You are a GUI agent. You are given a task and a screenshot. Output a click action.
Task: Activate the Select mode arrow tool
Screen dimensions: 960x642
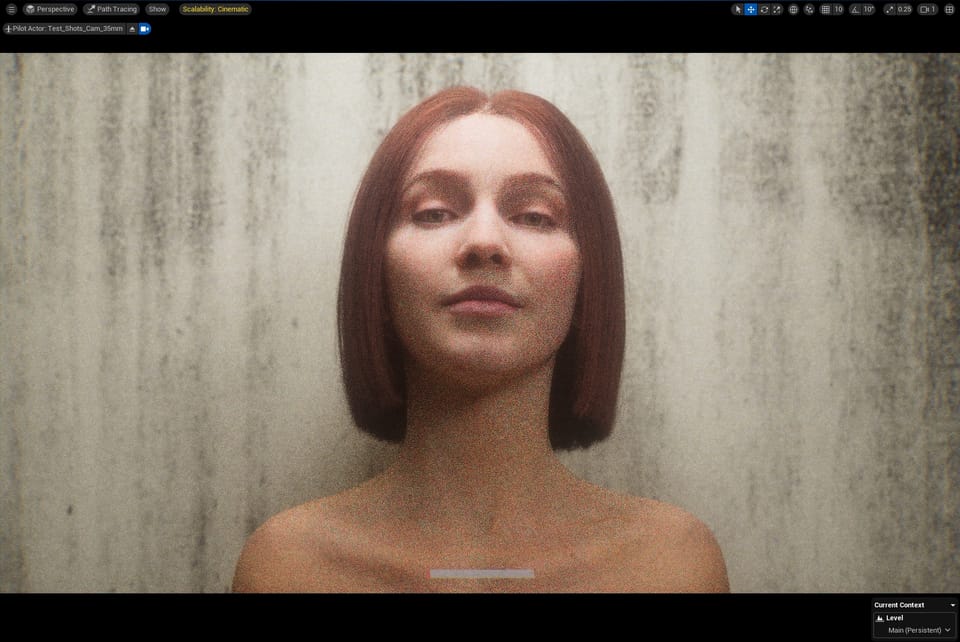738,9
